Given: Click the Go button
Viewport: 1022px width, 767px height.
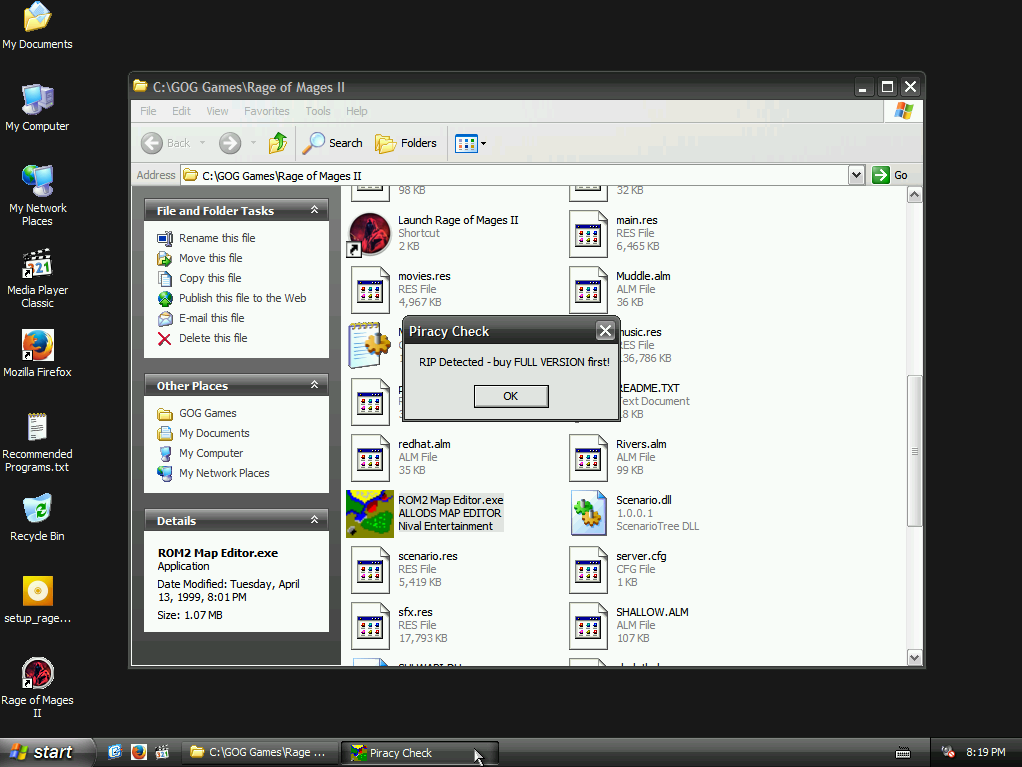Looking at the screenshot, I should (x=890, y=175).
